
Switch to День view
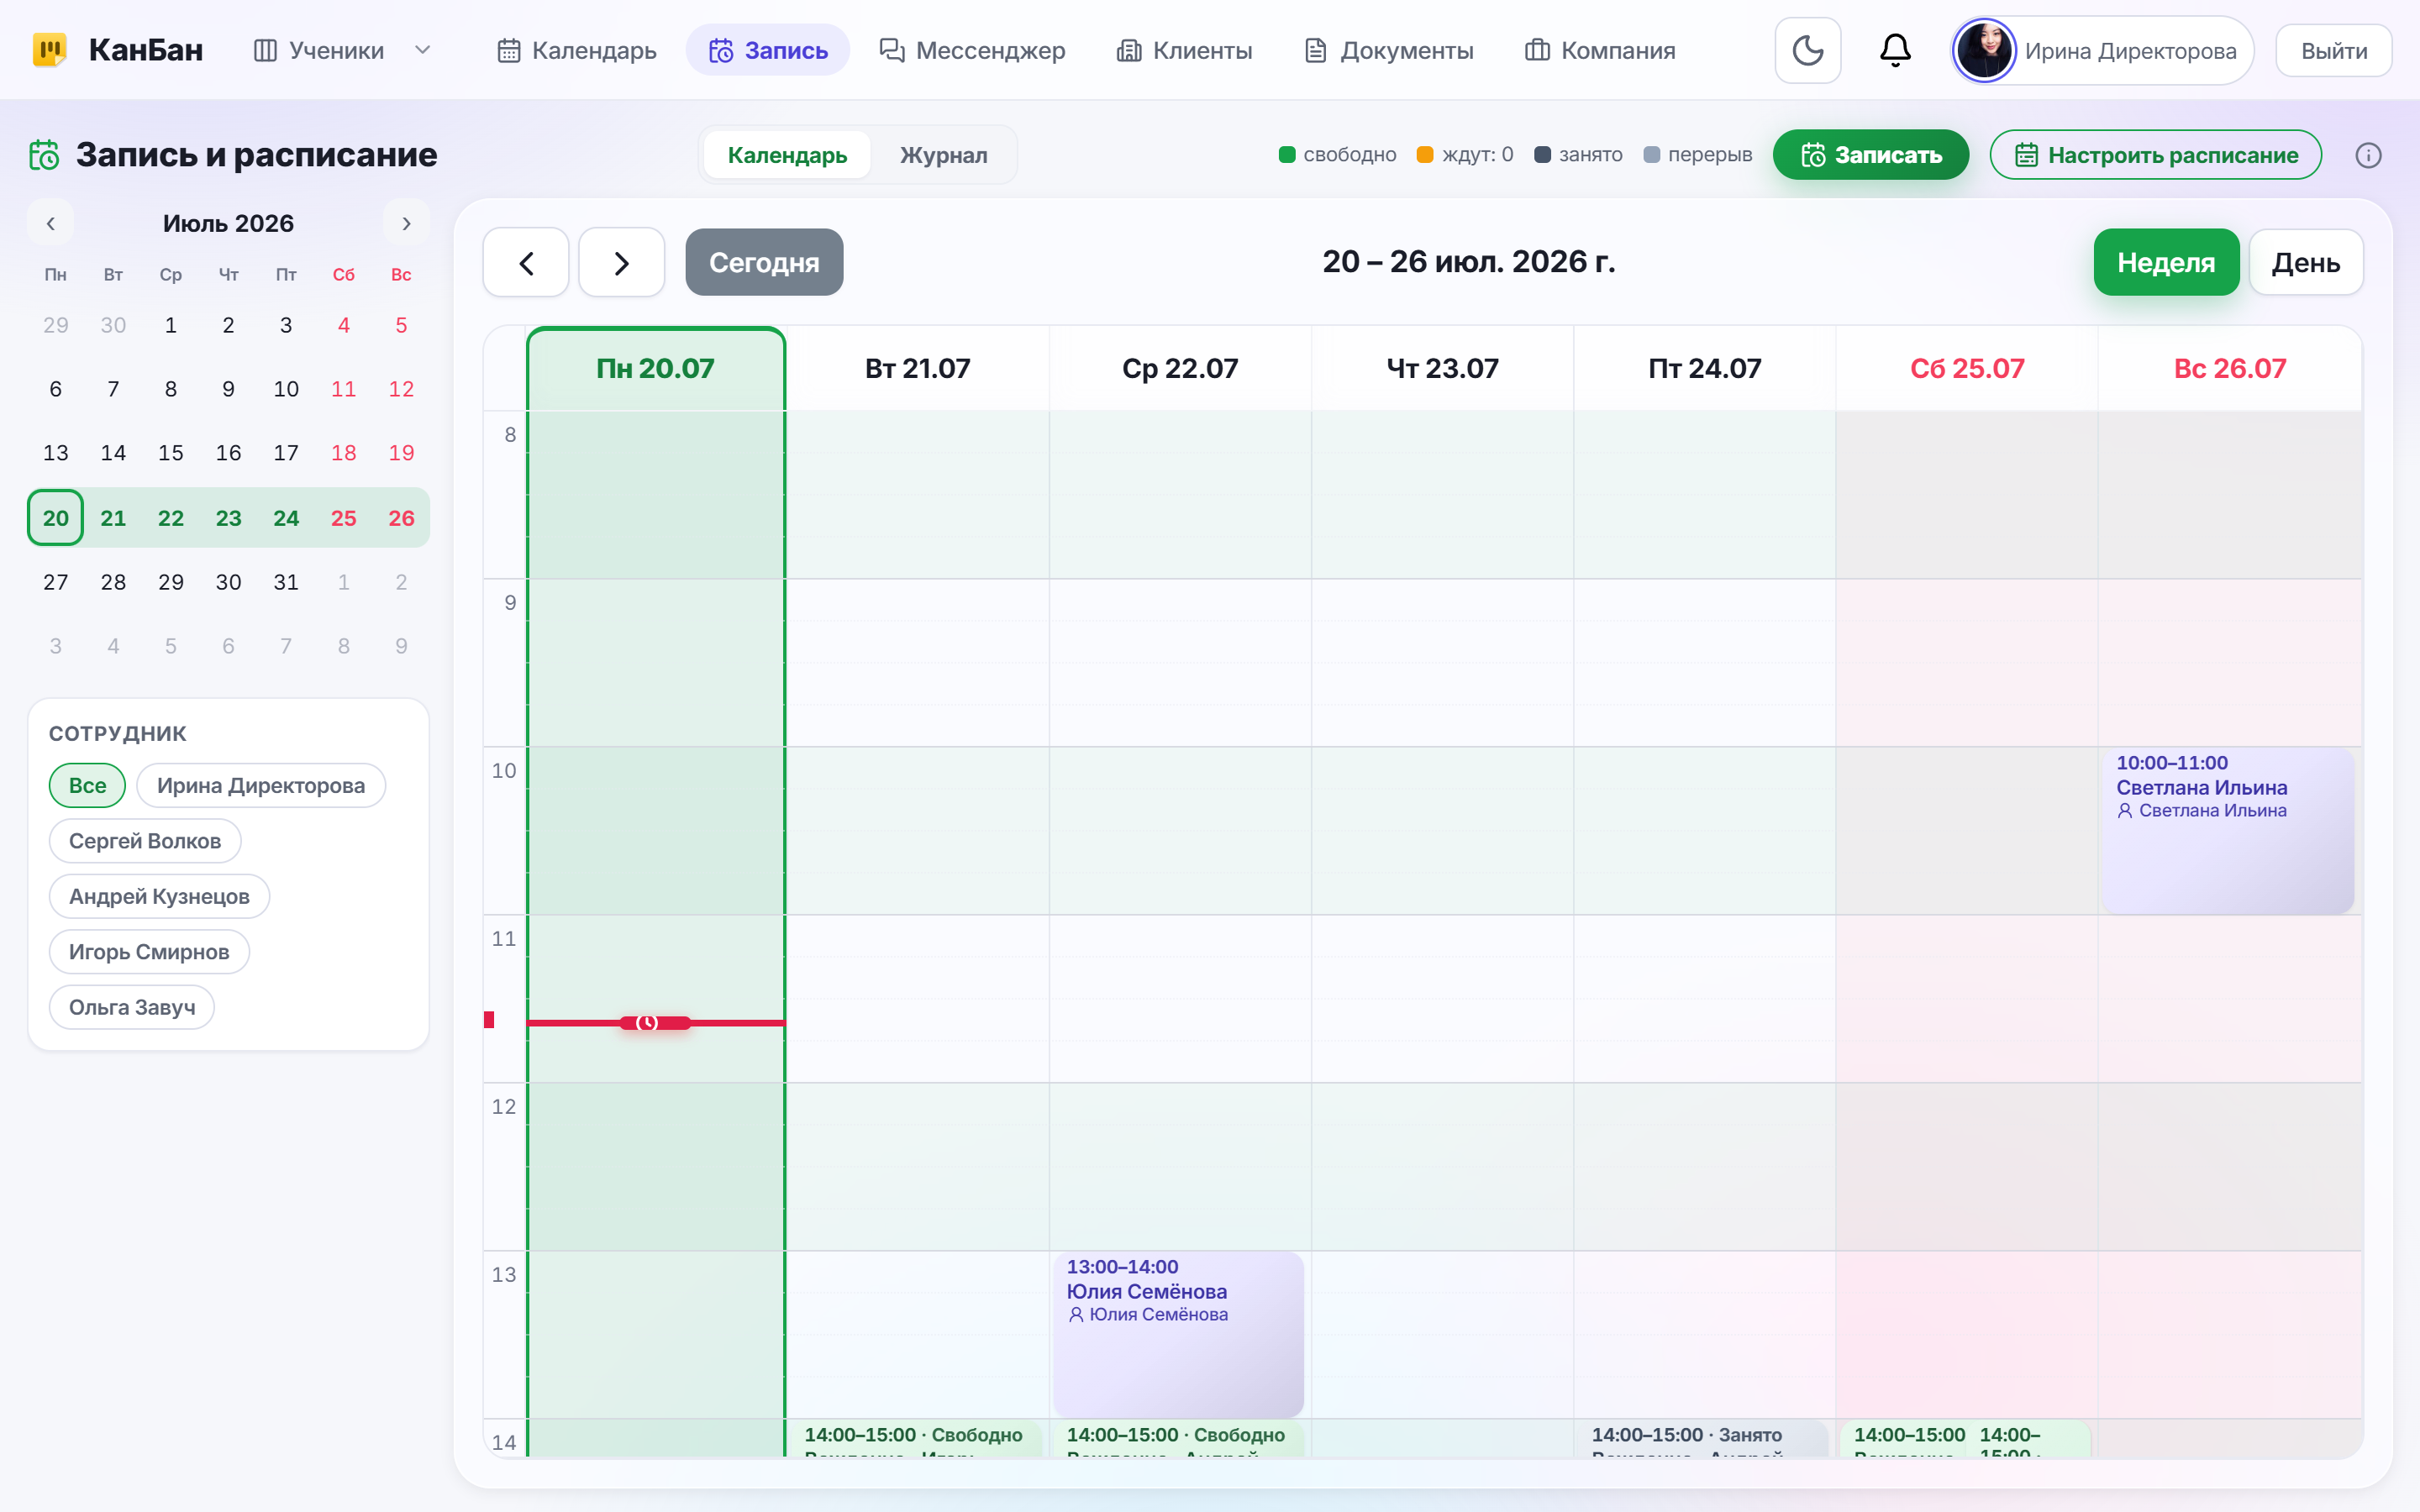click(2306, 262)
